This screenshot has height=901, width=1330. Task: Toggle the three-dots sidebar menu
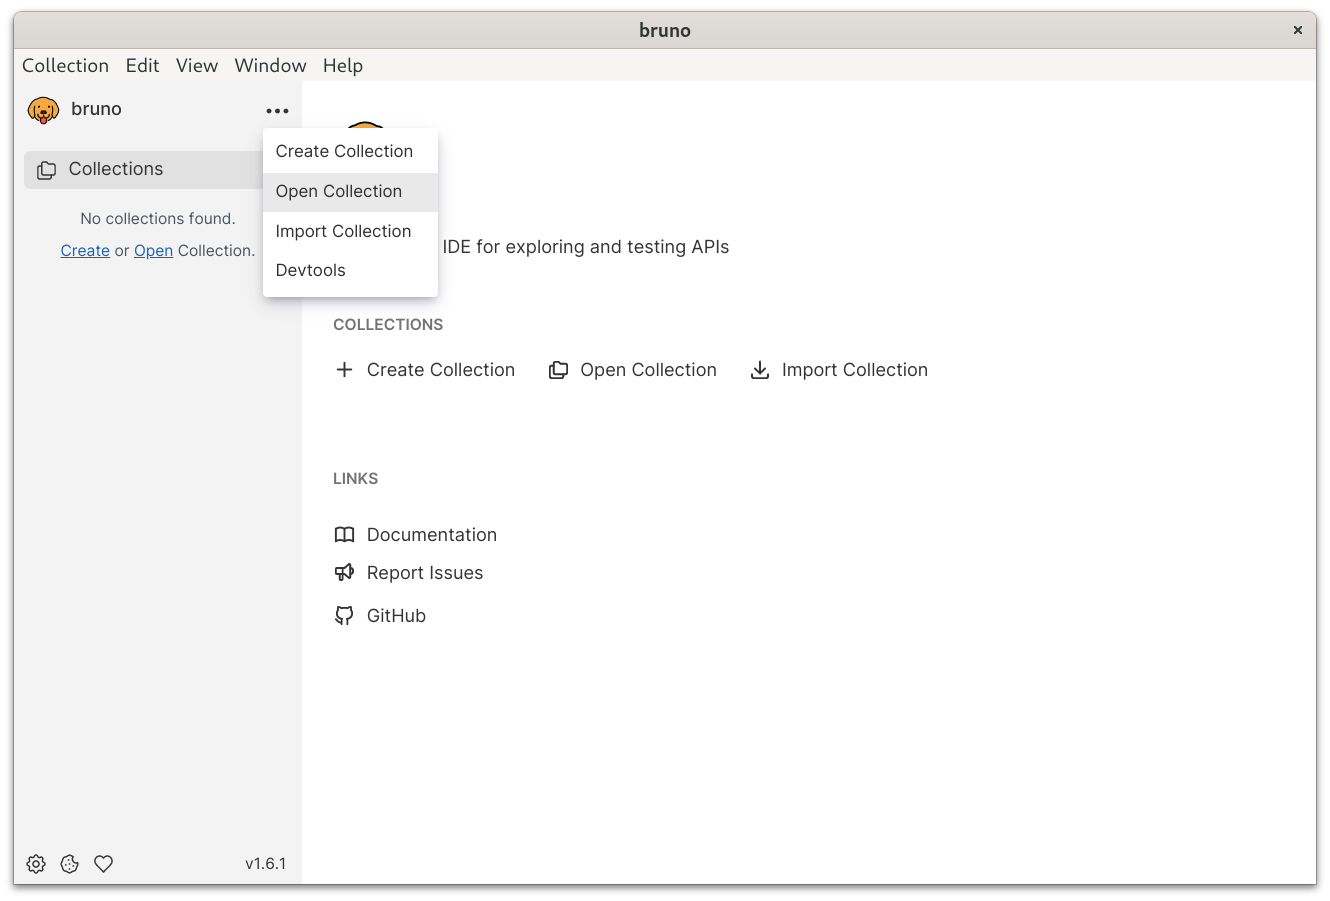[x=278, y=111]
